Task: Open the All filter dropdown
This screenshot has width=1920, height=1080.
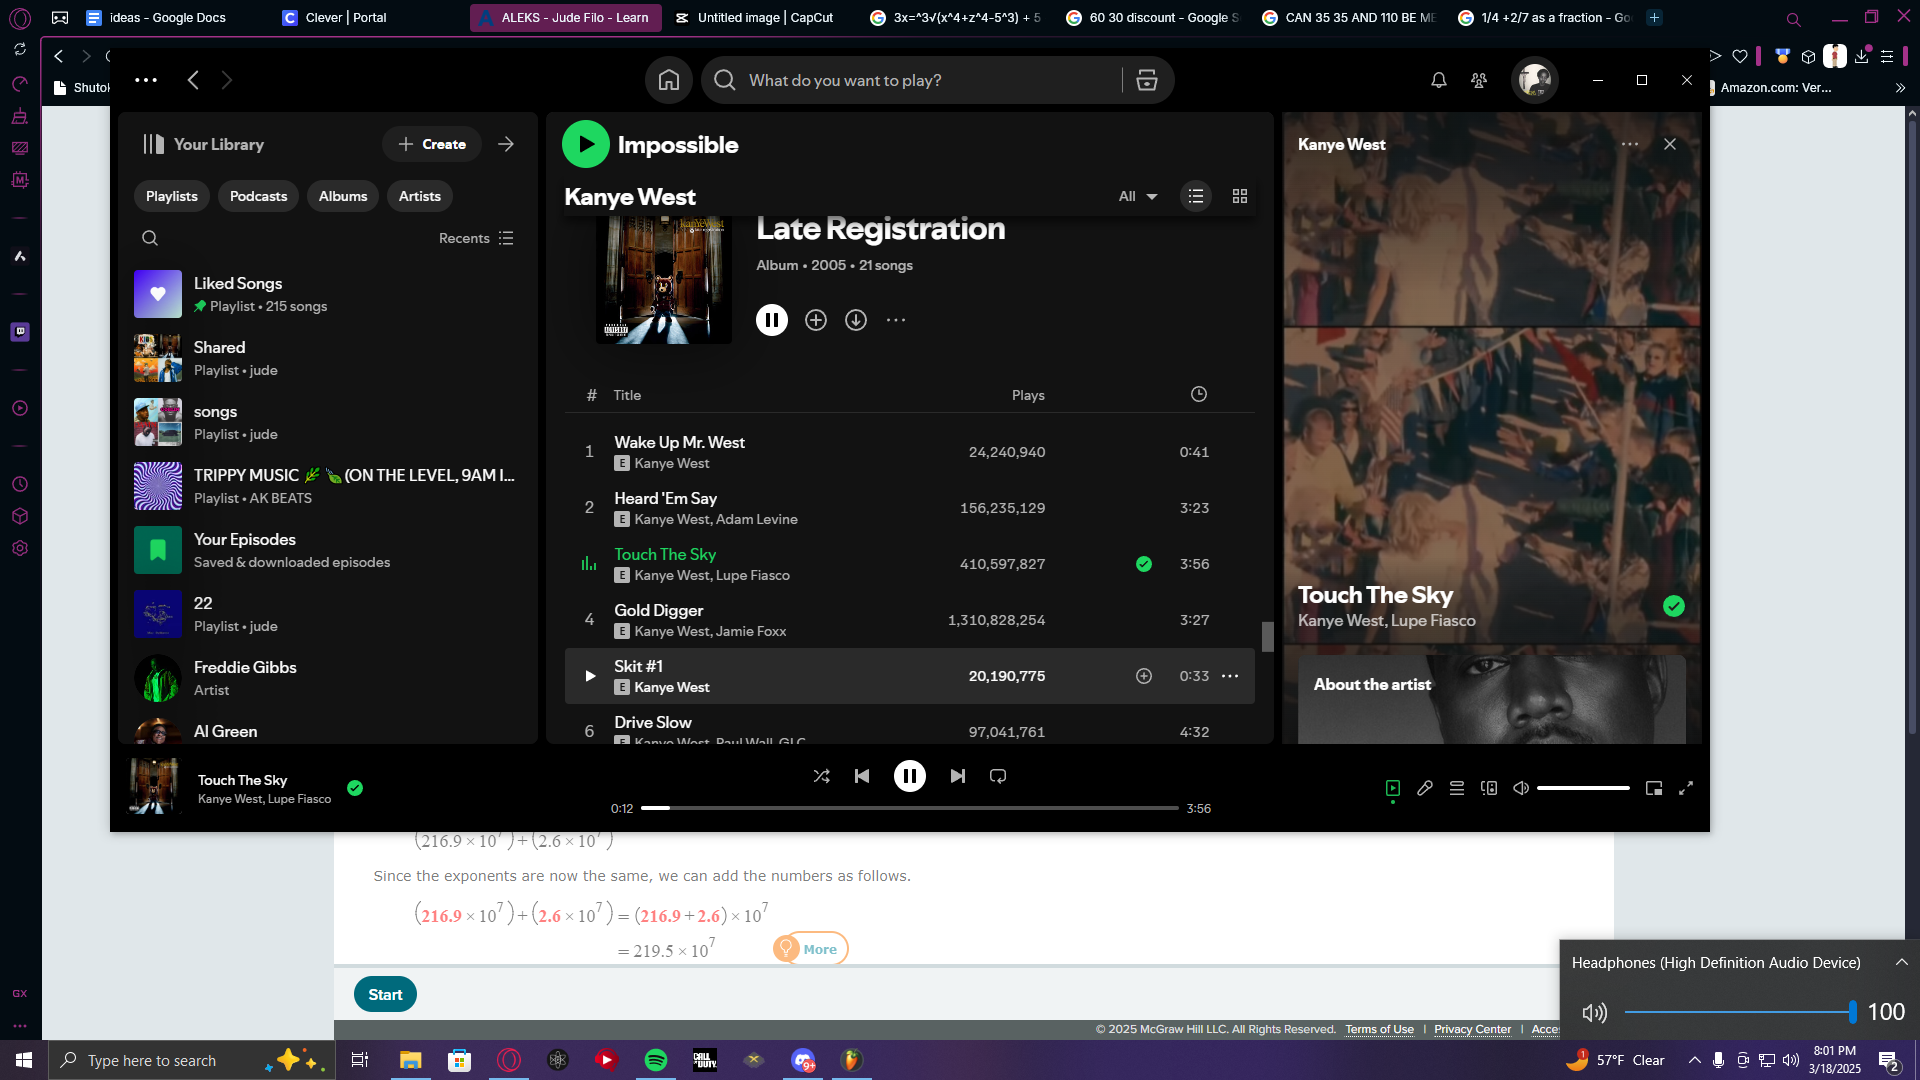Action: [x=1138, y=196]
